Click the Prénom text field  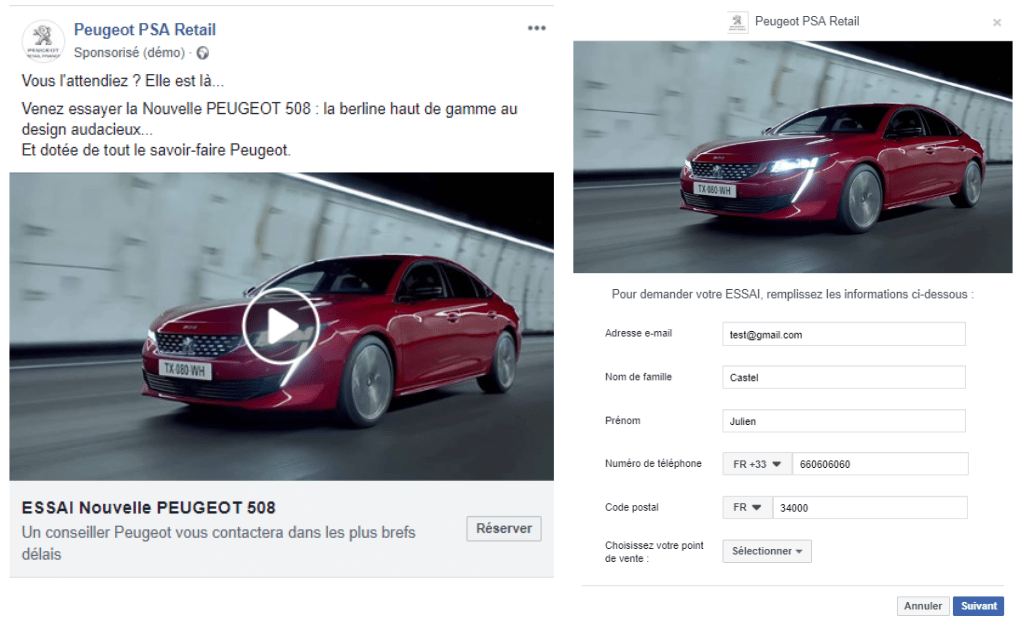click(x=843, y=421)
